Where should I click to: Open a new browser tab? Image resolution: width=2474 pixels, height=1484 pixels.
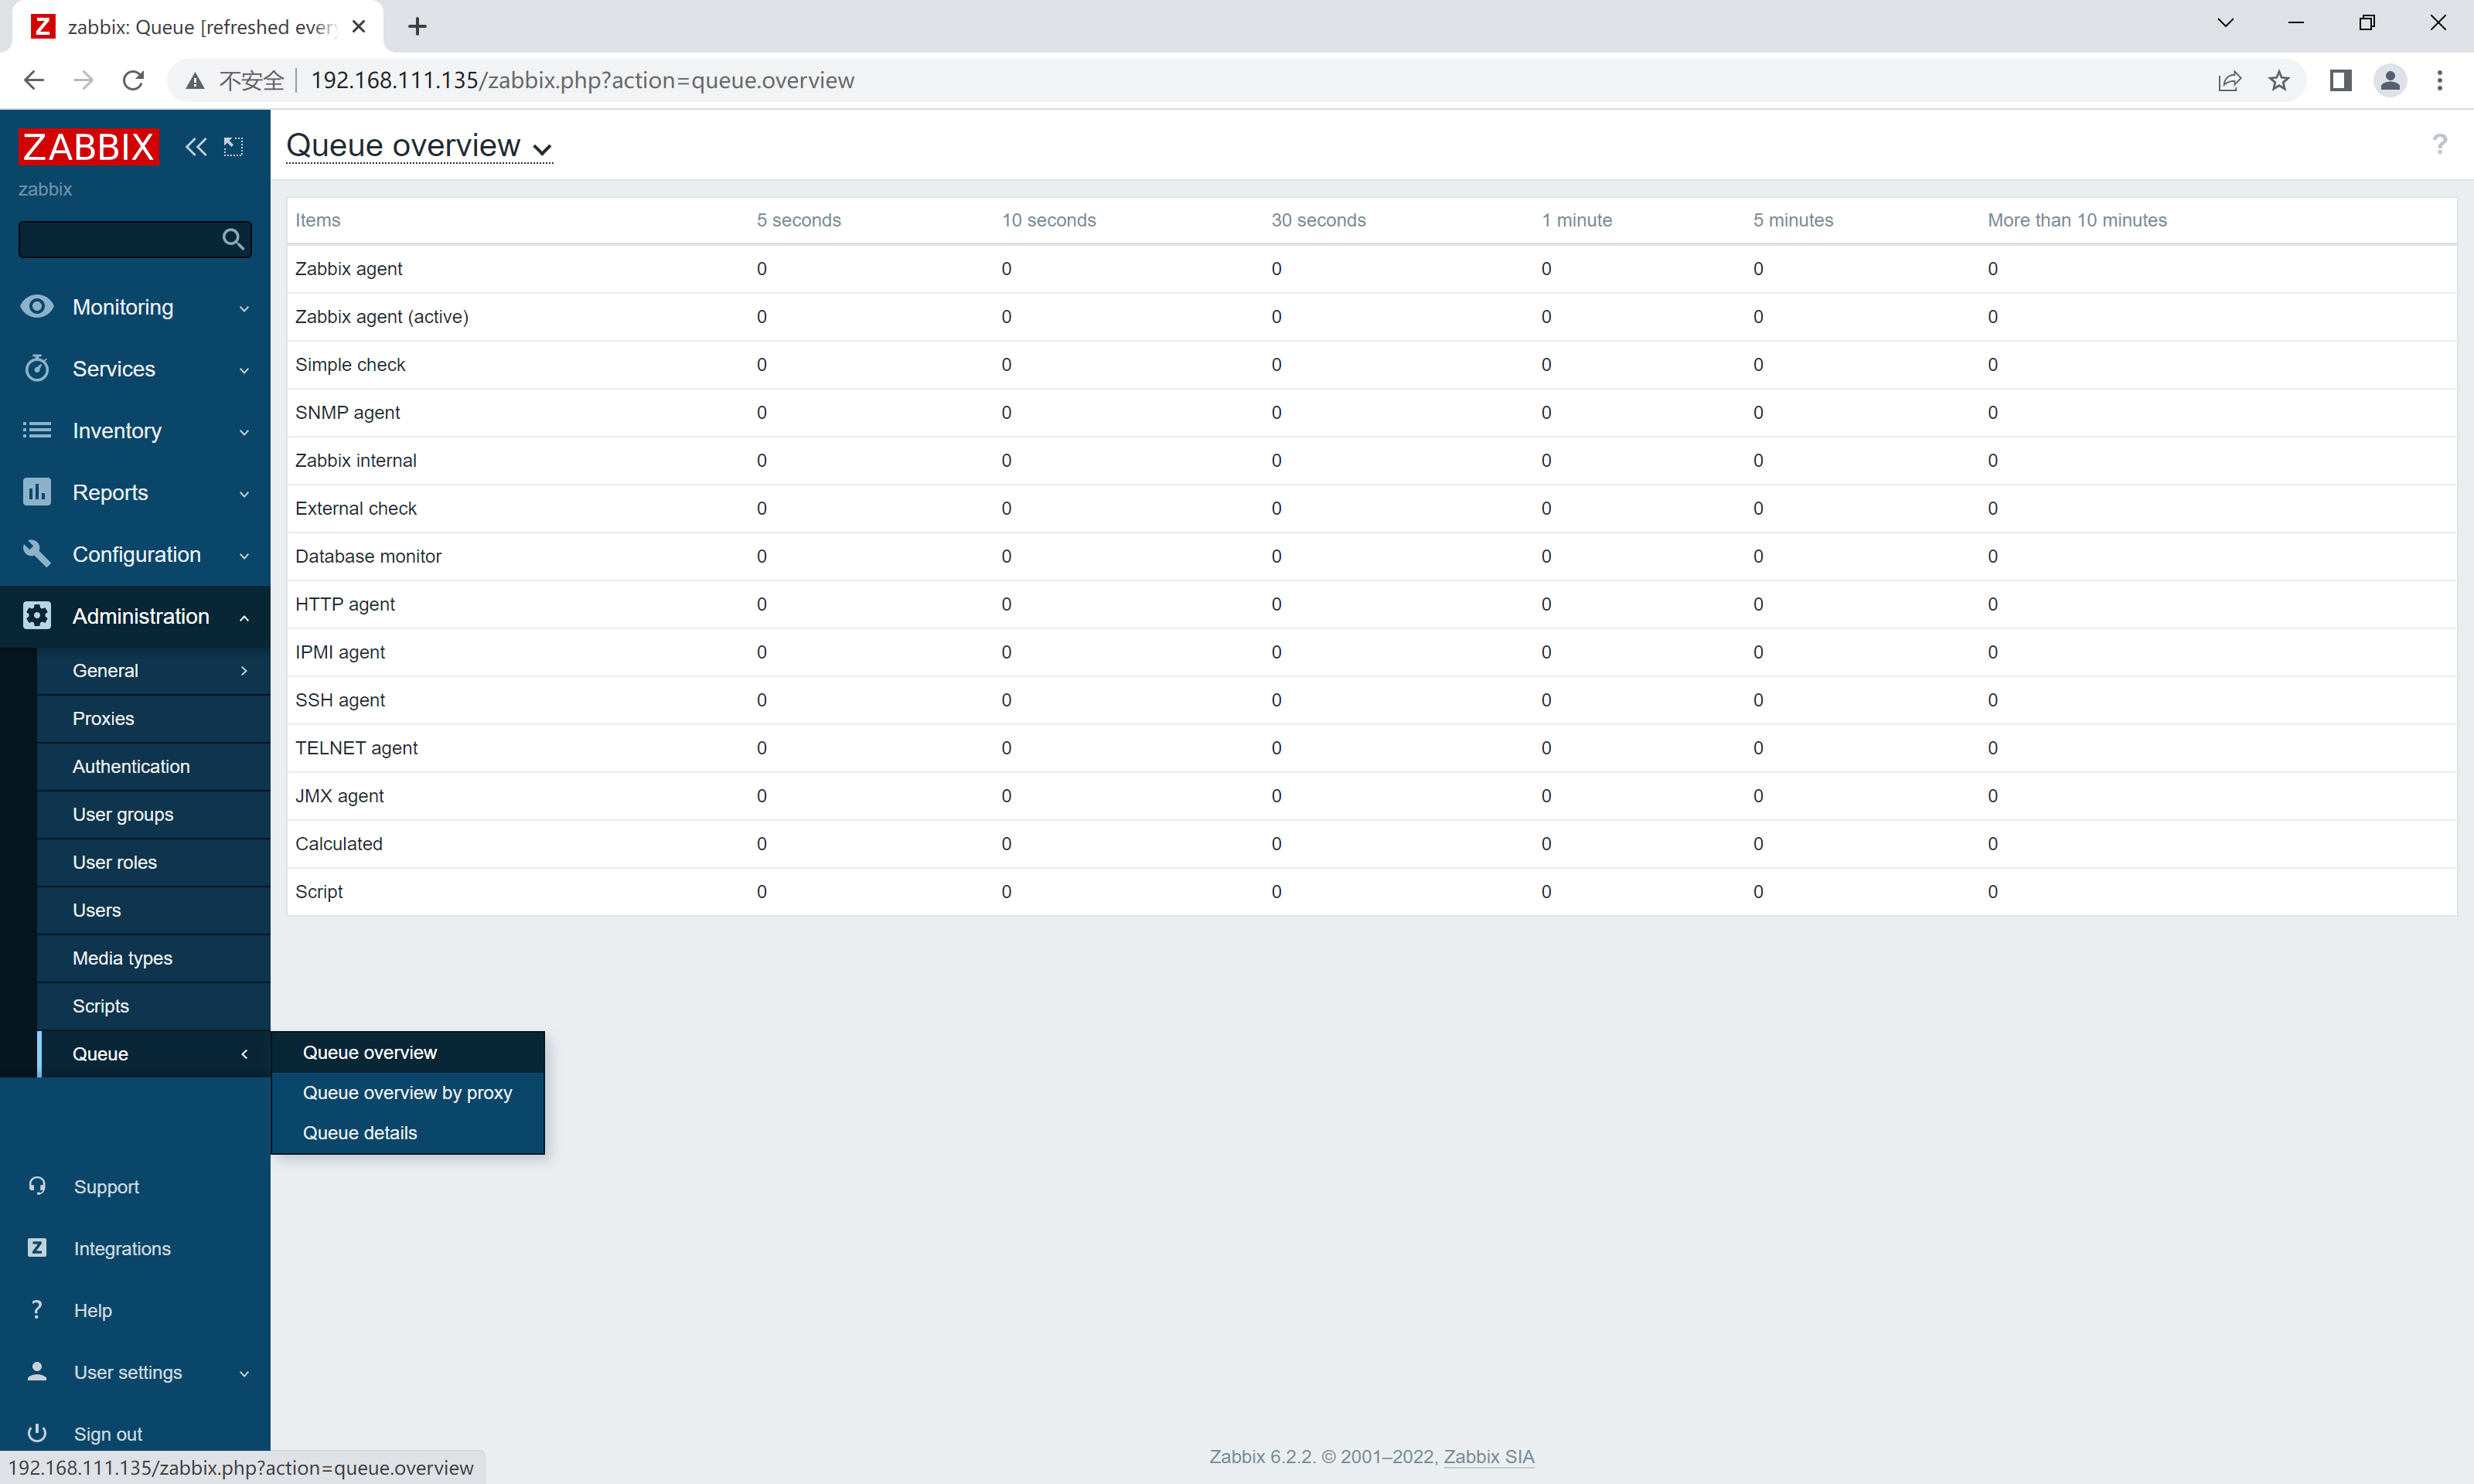418,27
